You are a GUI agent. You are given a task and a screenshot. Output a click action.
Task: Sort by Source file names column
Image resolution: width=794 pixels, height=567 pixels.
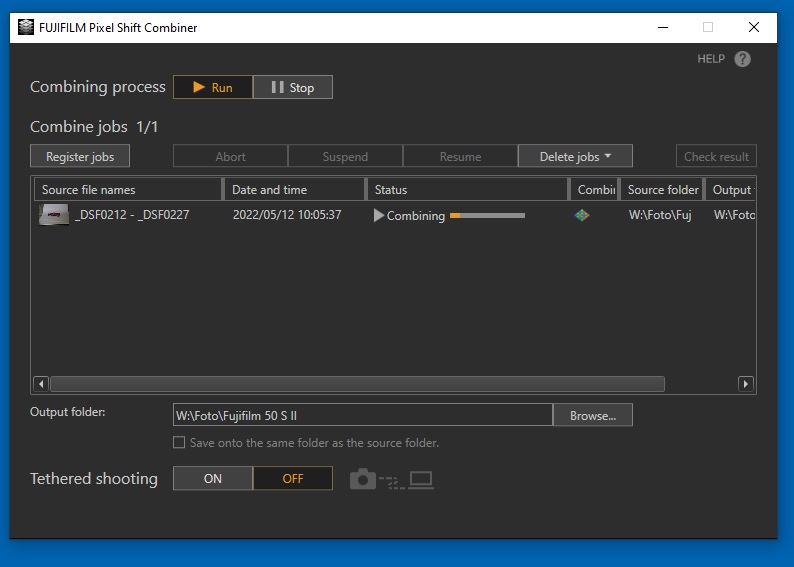click(x=128, y=190)
